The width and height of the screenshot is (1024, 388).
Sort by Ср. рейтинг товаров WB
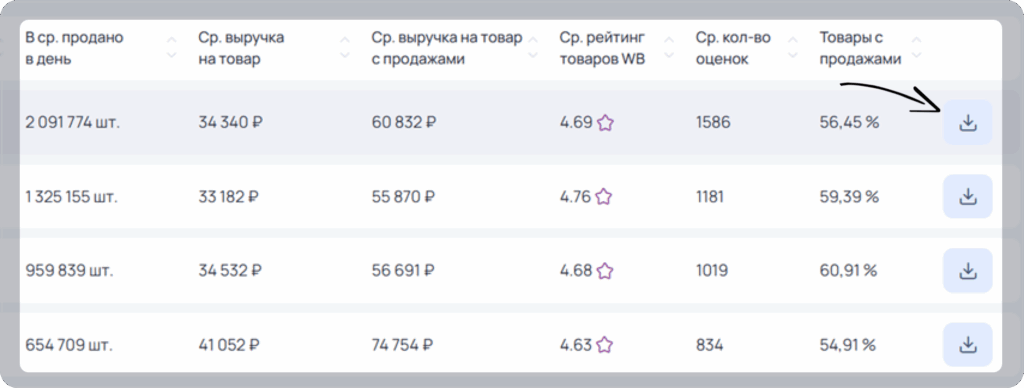coord(669,48)
